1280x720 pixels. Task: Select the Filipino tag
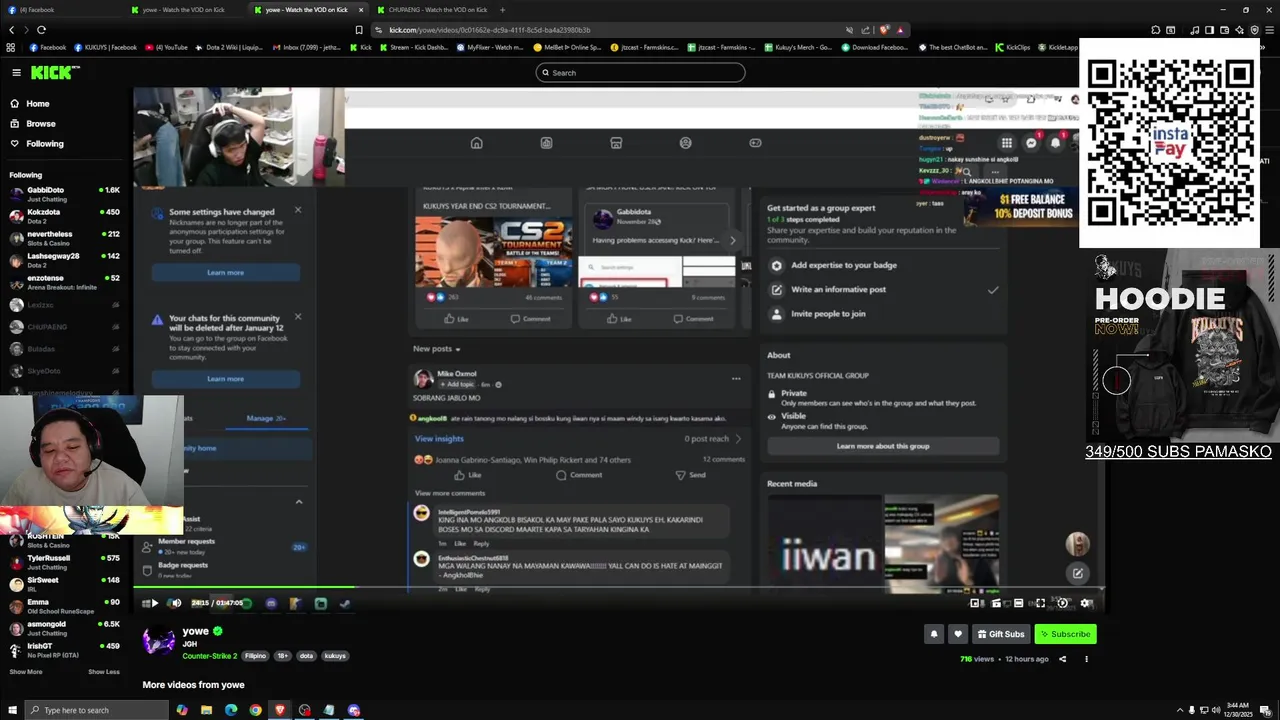pos(255,656)
